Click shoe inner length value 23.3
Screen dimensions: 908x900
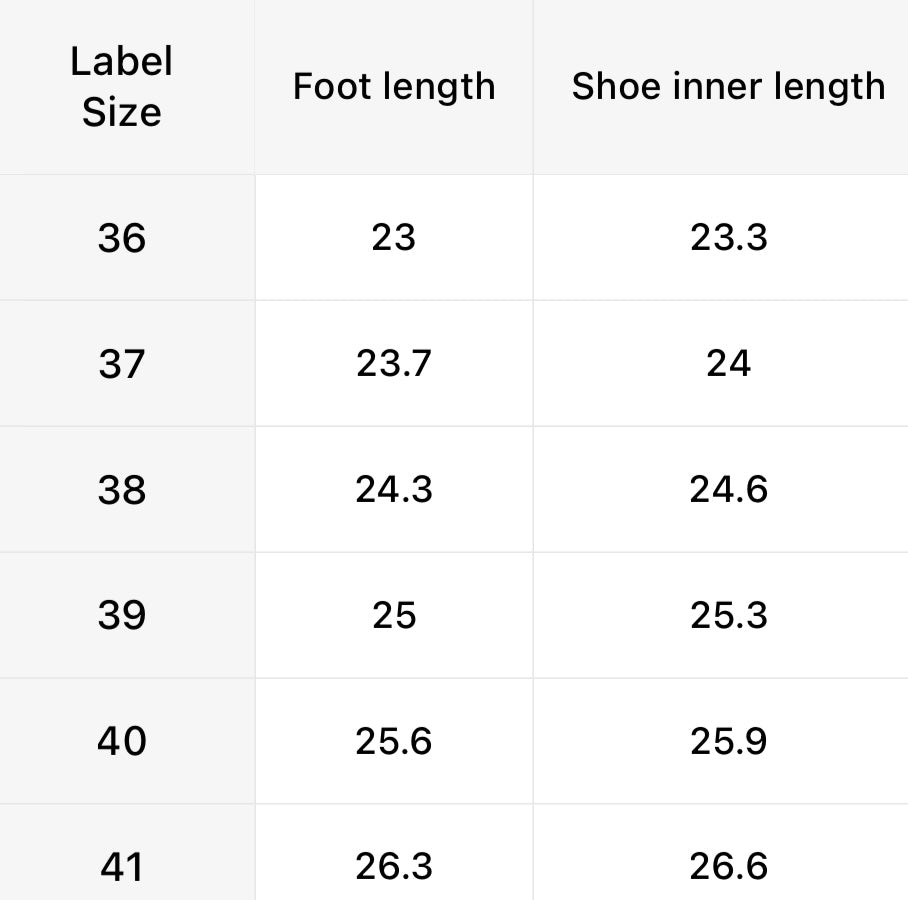(728, 238)
